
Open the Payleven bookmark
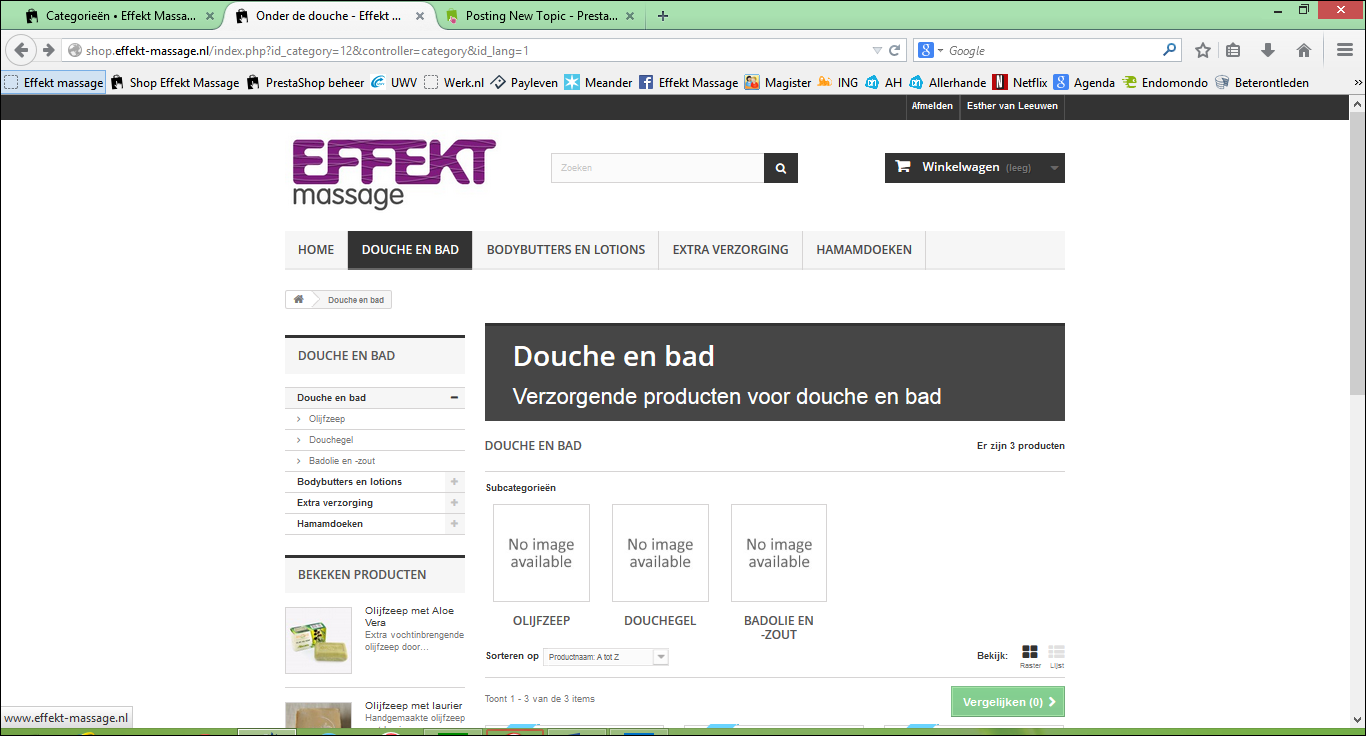click(523, 83)
